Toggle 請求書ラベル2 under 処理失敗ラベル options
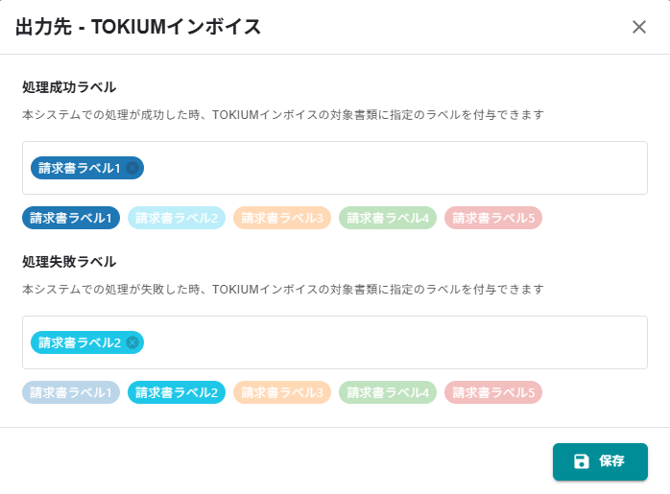The image size is (670, 494). click(x=176, y=393)
